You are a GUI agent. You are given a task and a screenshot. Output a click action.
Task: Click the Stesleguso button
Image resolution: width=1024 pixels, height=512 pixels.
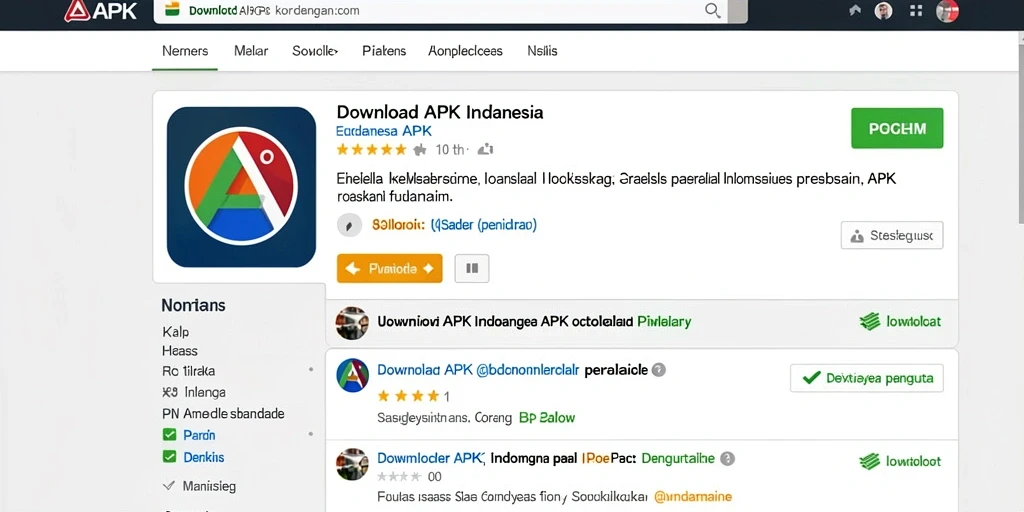tap(891, 235)
